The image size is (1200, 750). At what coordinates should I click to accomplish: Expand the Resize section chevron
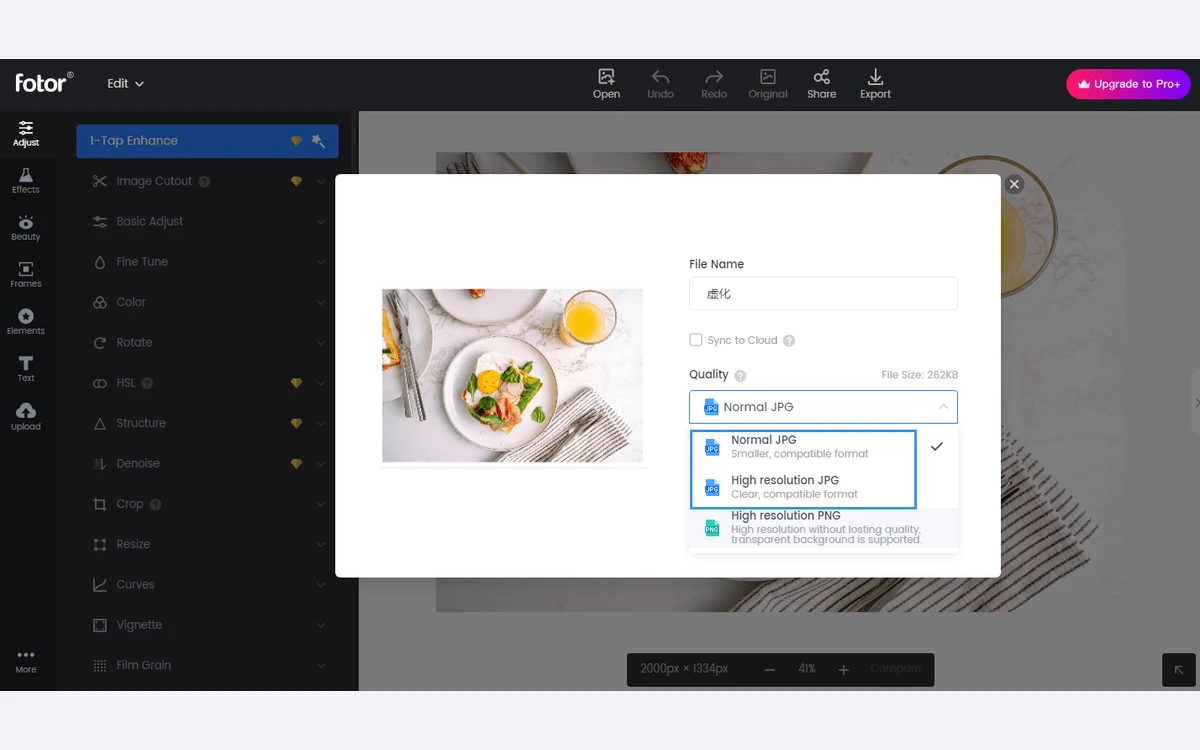click(x=321, y=544)
